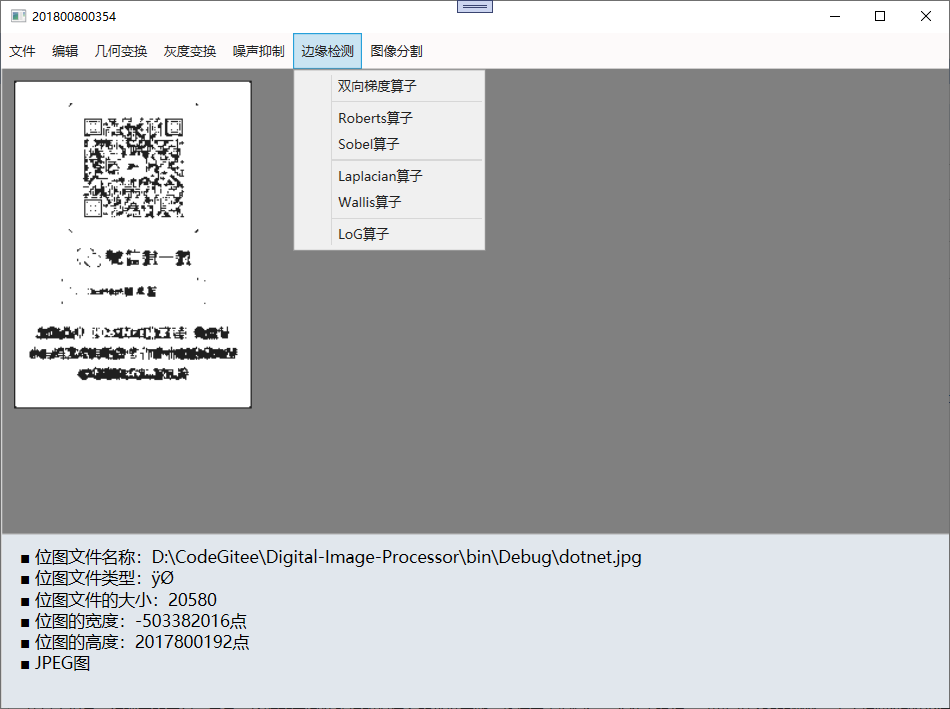Click the application icon in title bar

[x=18, y=16]
